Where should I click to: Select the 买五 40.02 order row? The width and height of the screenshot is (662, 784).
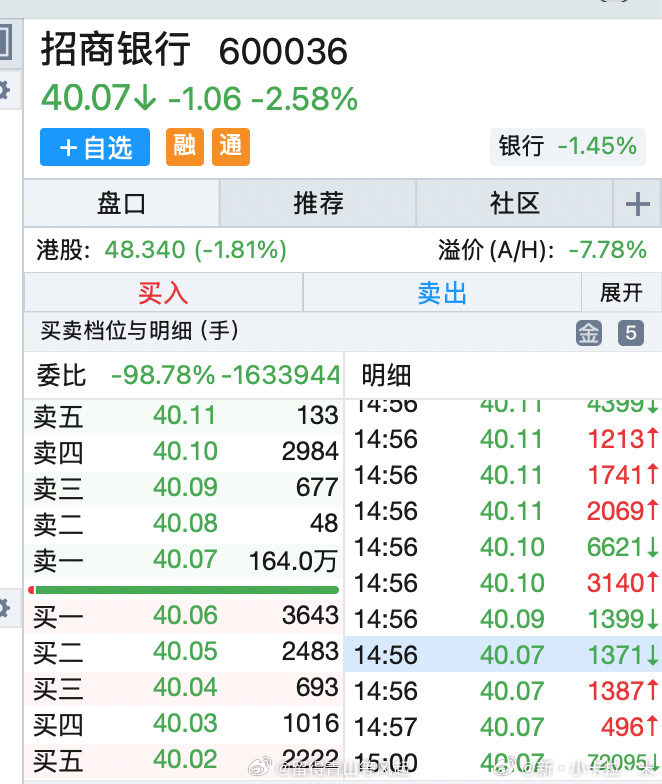pyautogui.click(x=184, y=760)
